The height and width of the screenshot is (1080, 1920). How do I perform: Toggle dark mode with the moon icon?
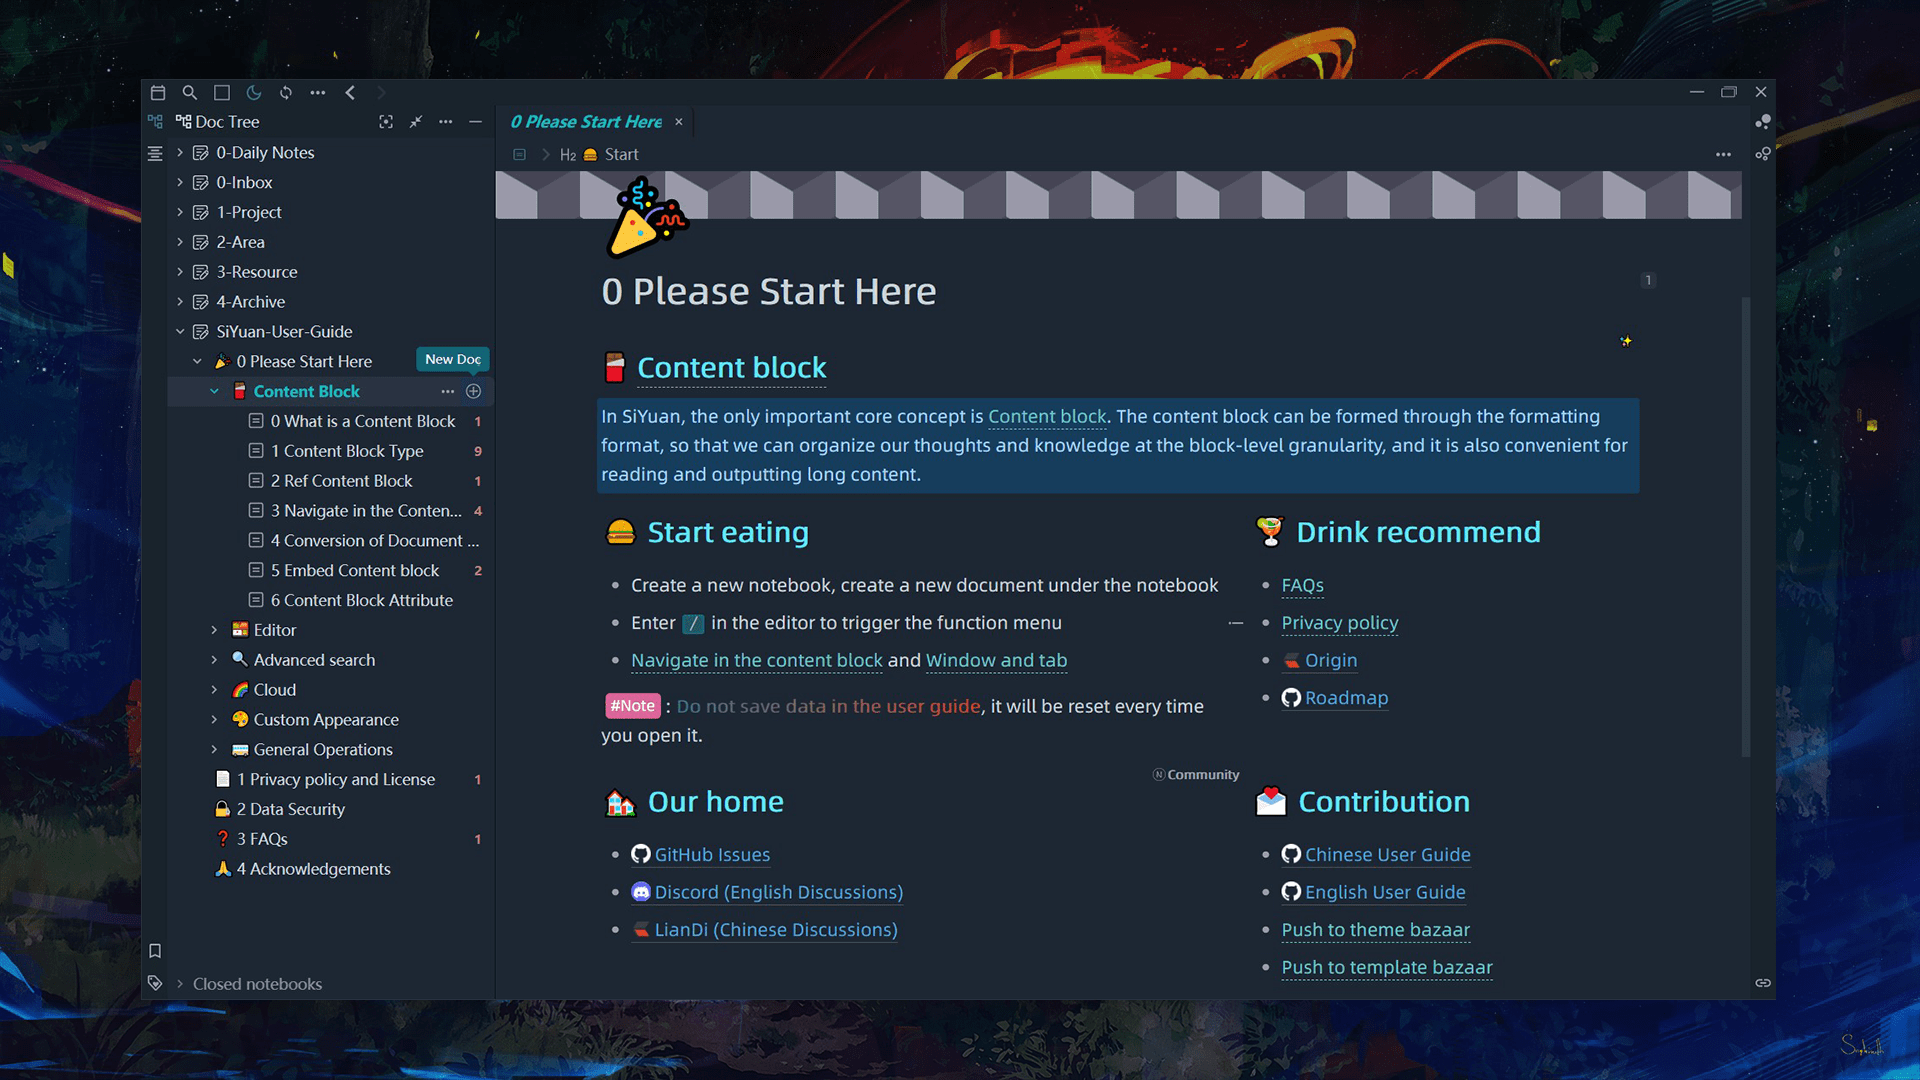tap(254, 92)
